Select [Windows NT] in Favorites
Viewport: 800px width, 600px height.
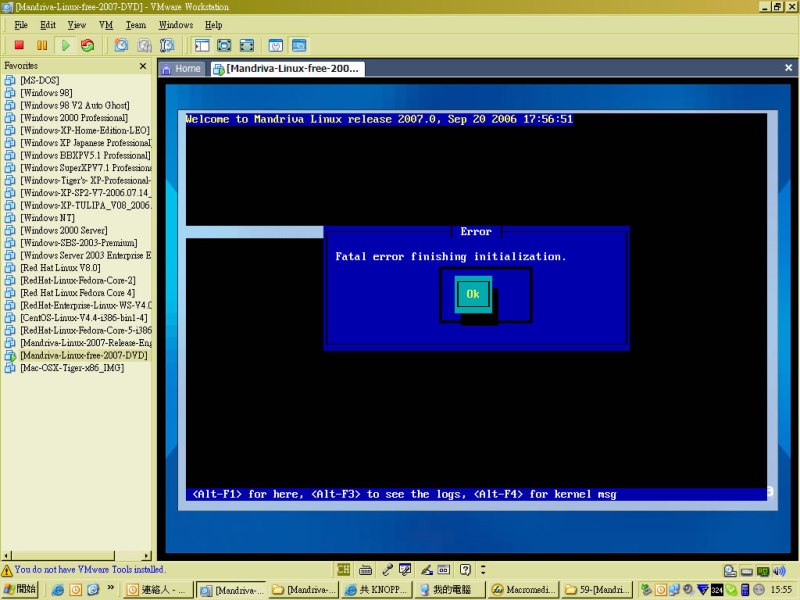(47, 218)
